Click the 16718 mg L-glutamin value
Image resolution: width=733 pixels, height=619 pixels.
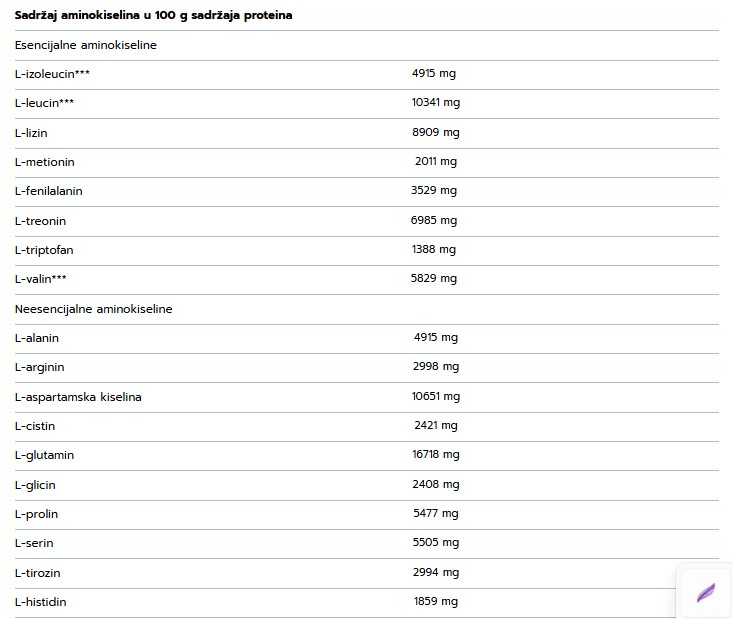(435, 455)
